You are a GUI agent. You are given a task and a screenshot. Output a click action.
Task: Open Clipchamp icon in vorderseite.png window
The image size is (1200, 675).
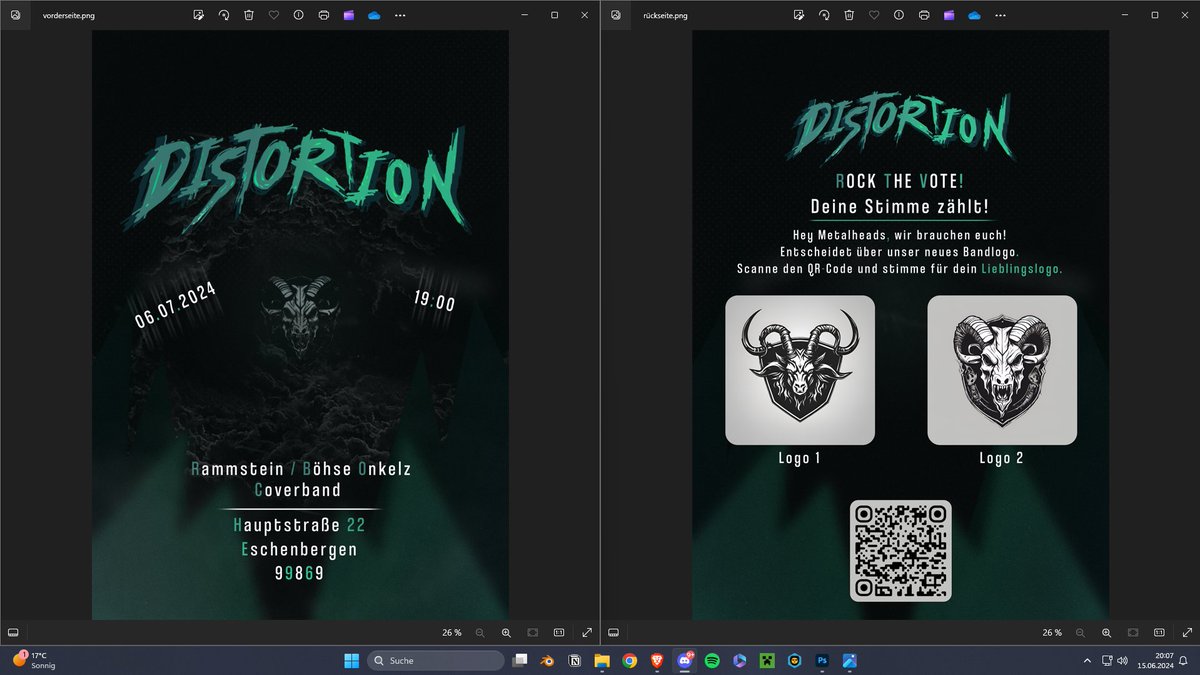[349, 16]
